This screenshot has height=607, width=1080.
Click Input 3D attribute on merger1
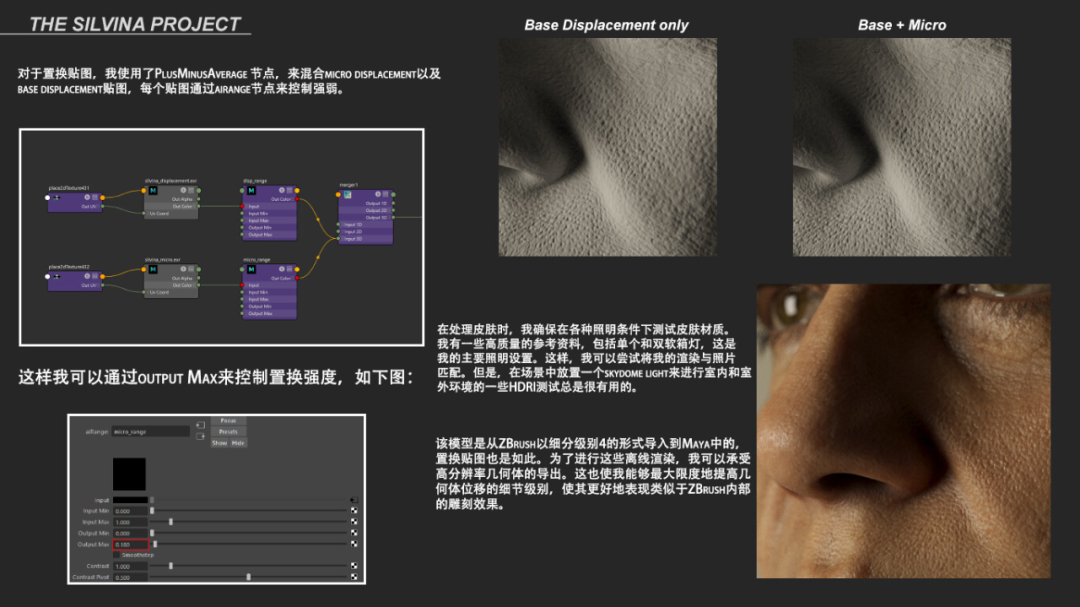pos(353,239)
